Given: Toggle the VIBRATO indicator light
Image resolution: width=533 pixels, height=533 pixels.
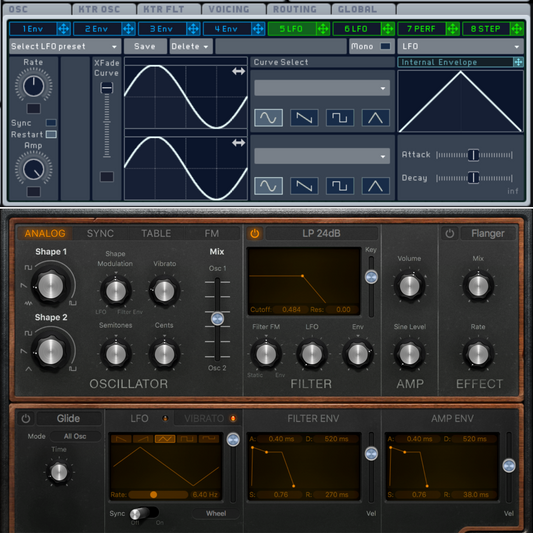Looking at the screenshot, I should pos(233,418).
